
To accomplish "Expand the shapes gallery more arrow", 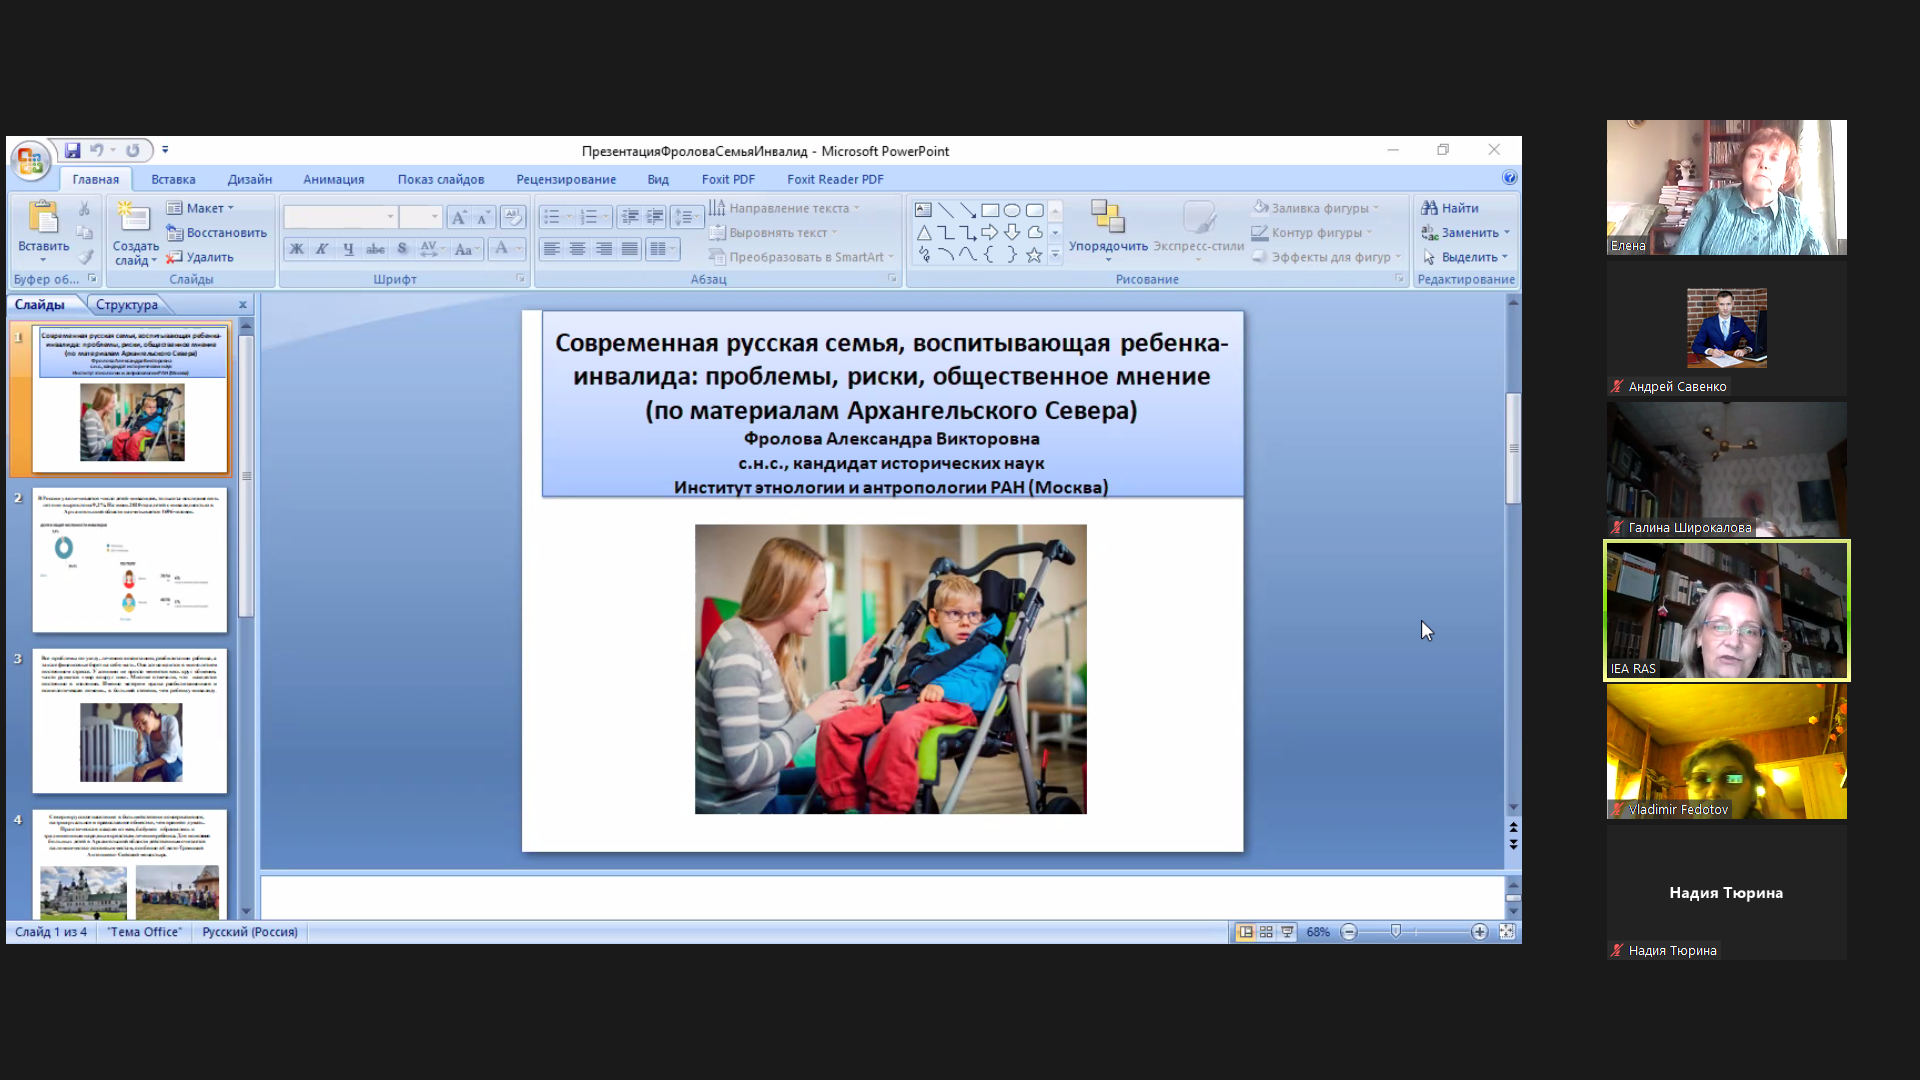I will [1055, 255].
